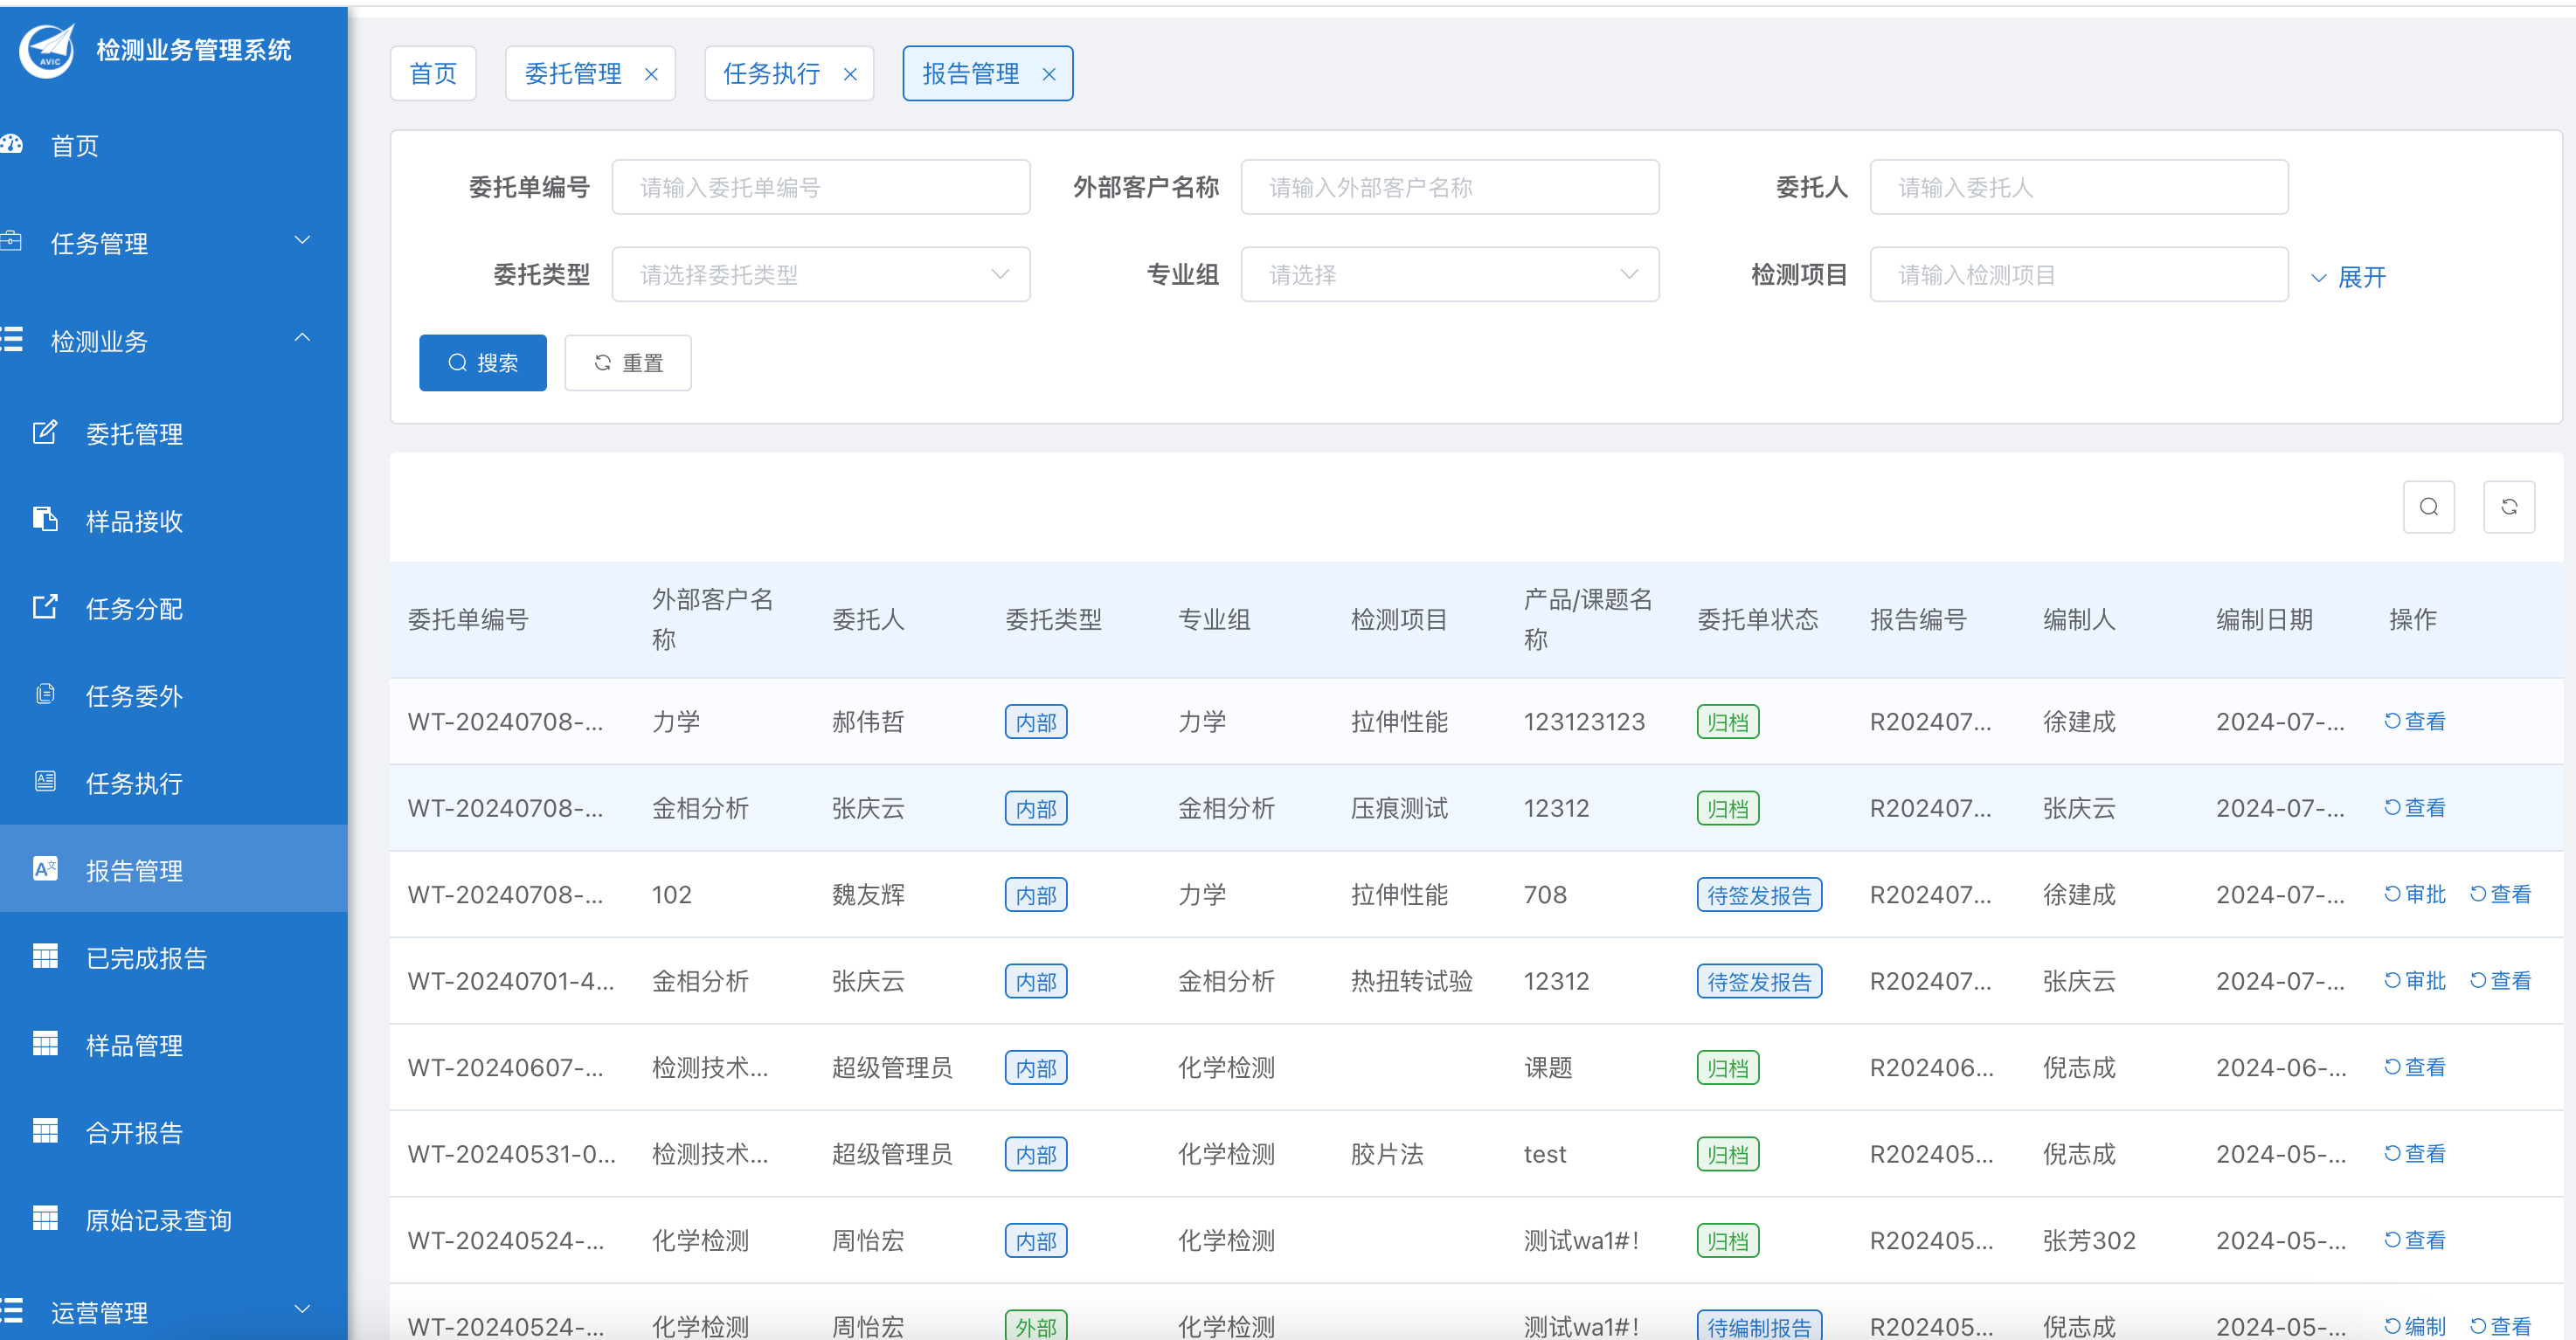Focus 委托单编号 input field
Image resolution: width=2576 pixels, height=1340 pixels.
click(821, 187)
